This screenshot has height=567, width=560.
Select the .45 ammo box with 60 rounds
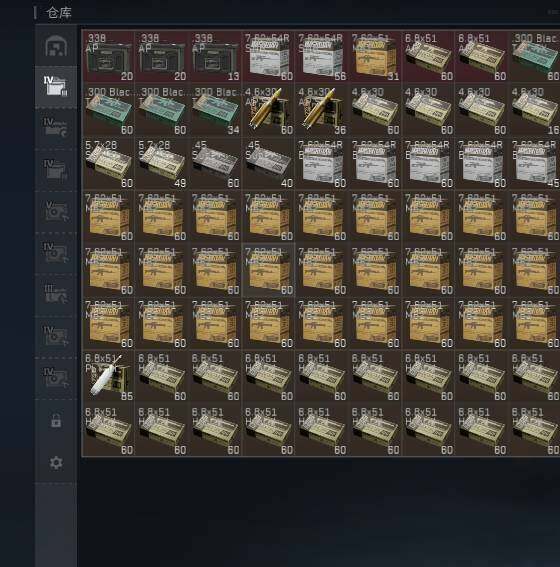click(216, 163)
